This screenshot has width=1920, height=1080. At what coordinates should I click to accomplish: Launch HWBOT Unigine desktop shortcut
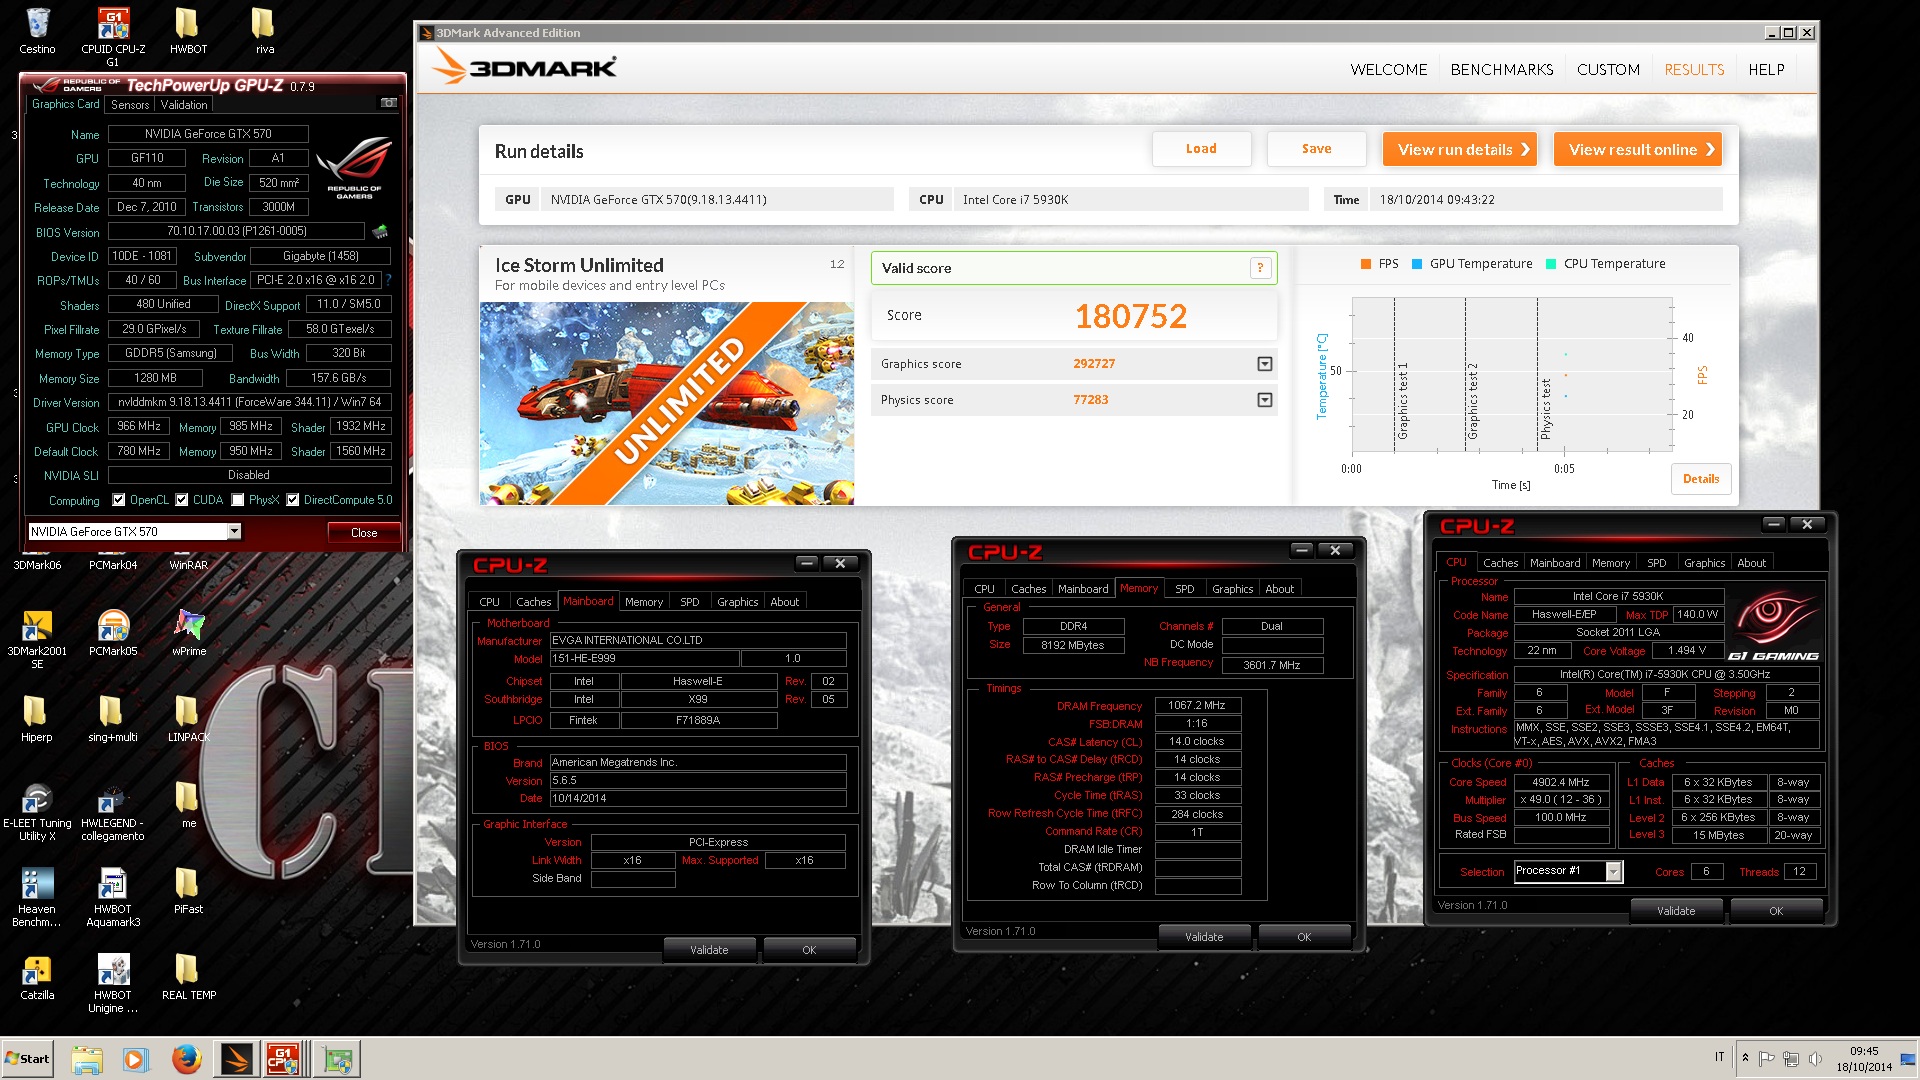tap(113, 984)
